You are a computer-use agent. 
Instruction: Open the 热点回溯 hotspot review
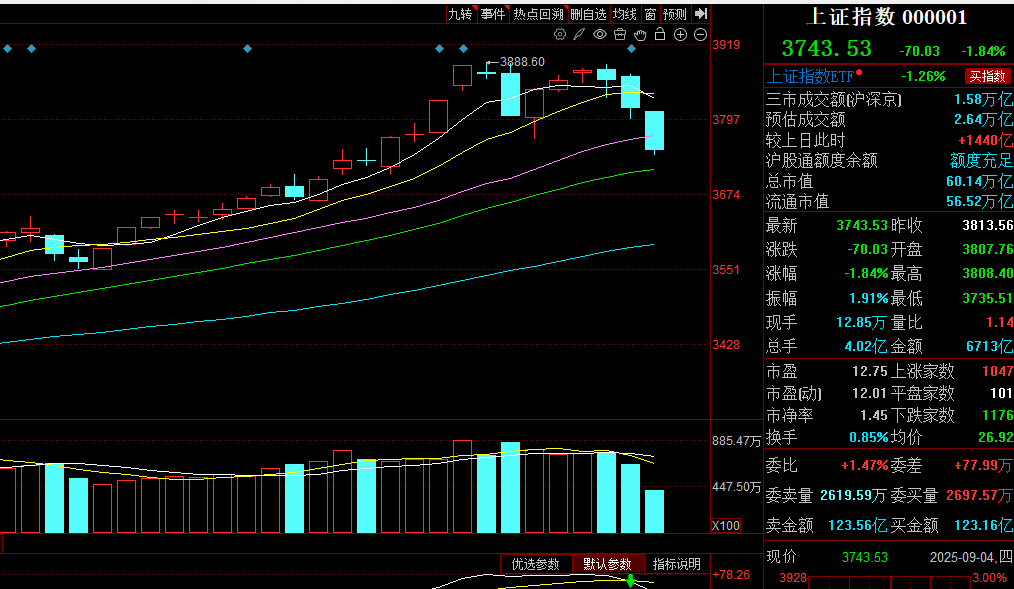coord(538,14)
